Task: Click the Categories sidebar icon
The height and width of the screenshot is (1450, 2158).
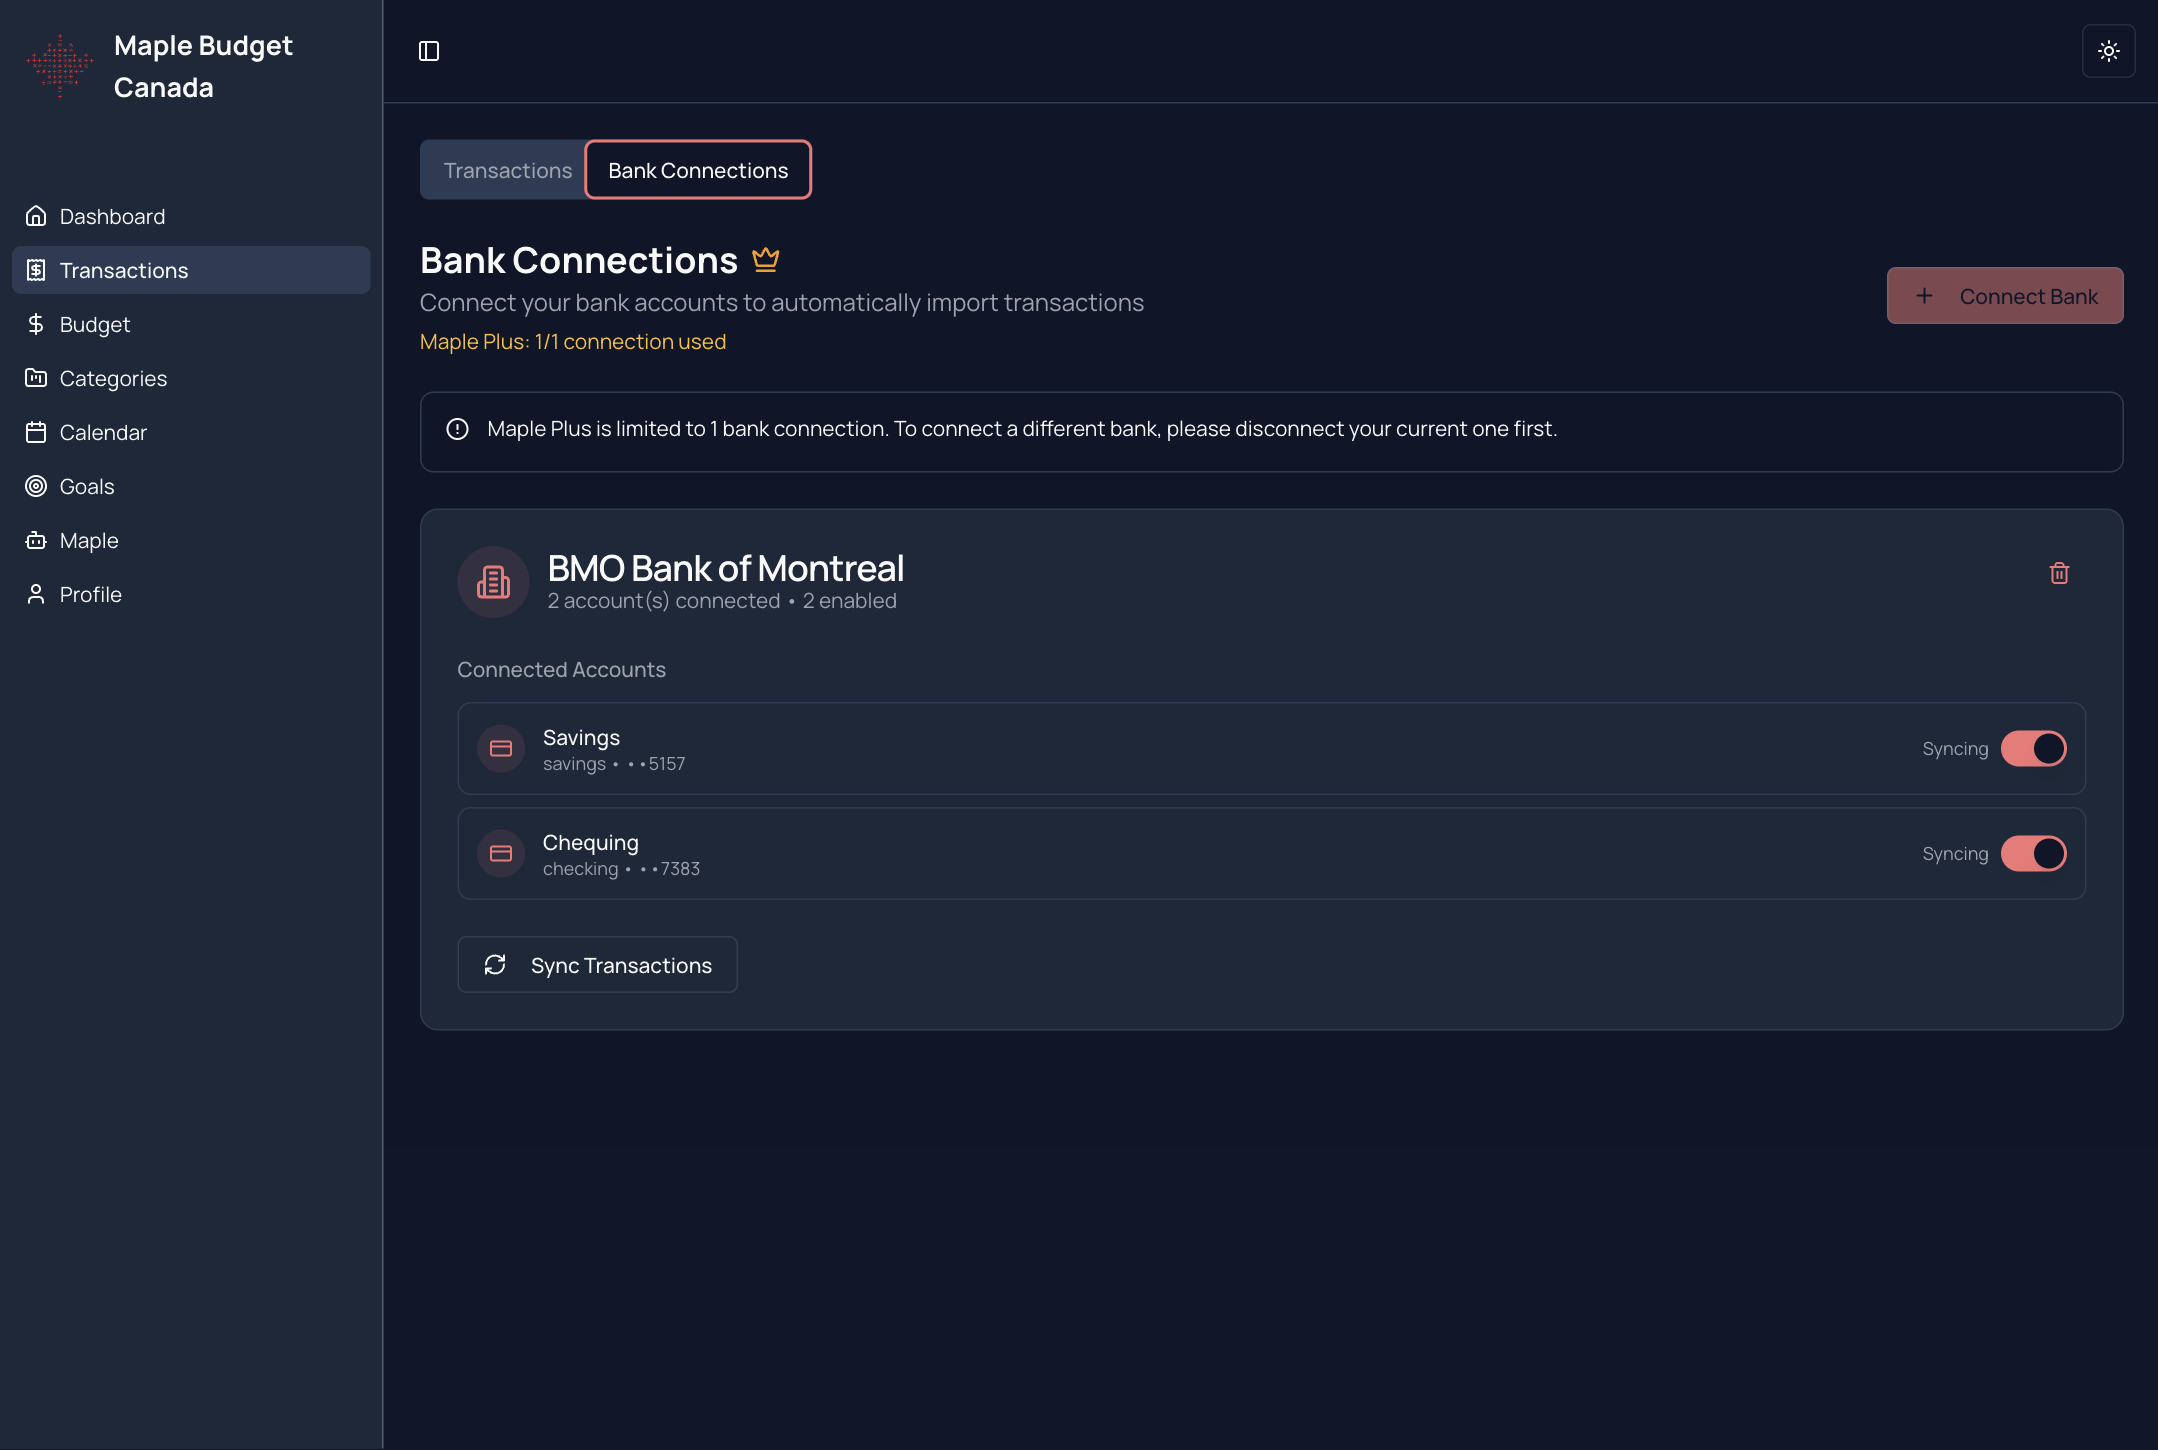Action: coord(36,378)
